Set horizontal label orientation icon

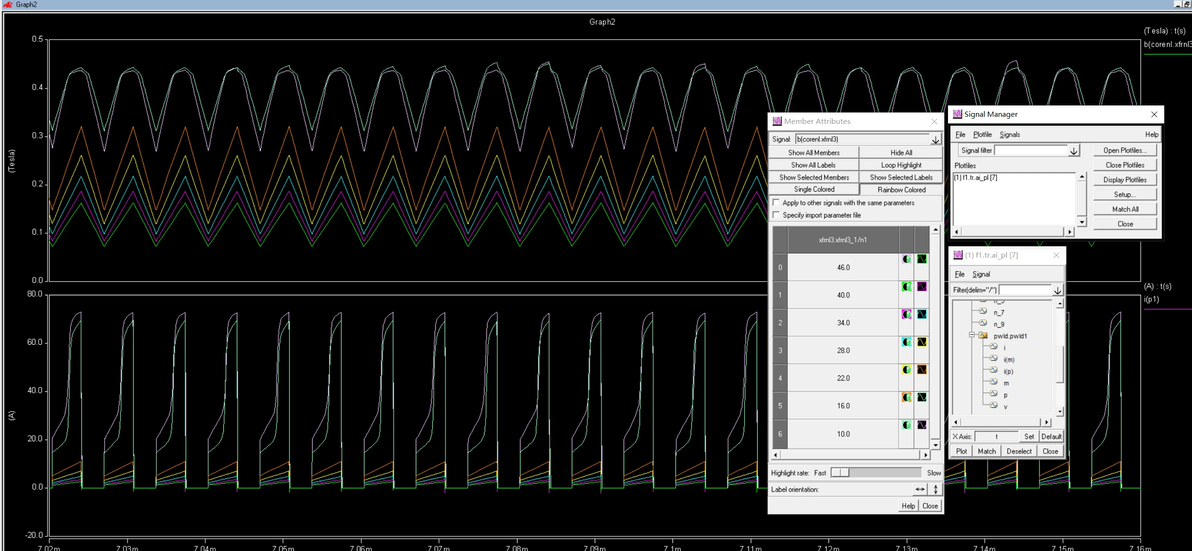920,489
